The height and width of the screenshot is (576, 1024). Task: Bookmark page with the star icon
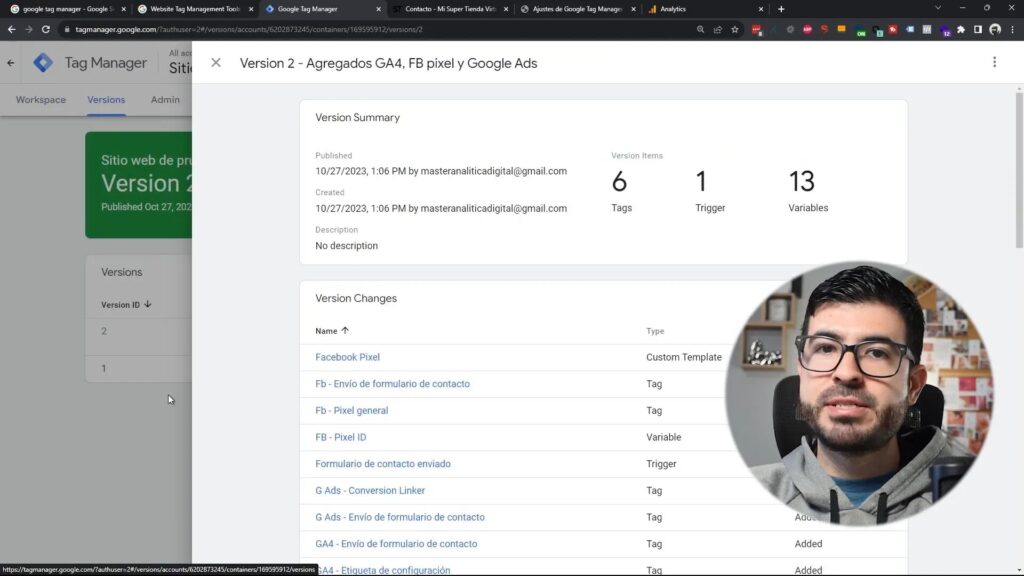pos(735,29)
